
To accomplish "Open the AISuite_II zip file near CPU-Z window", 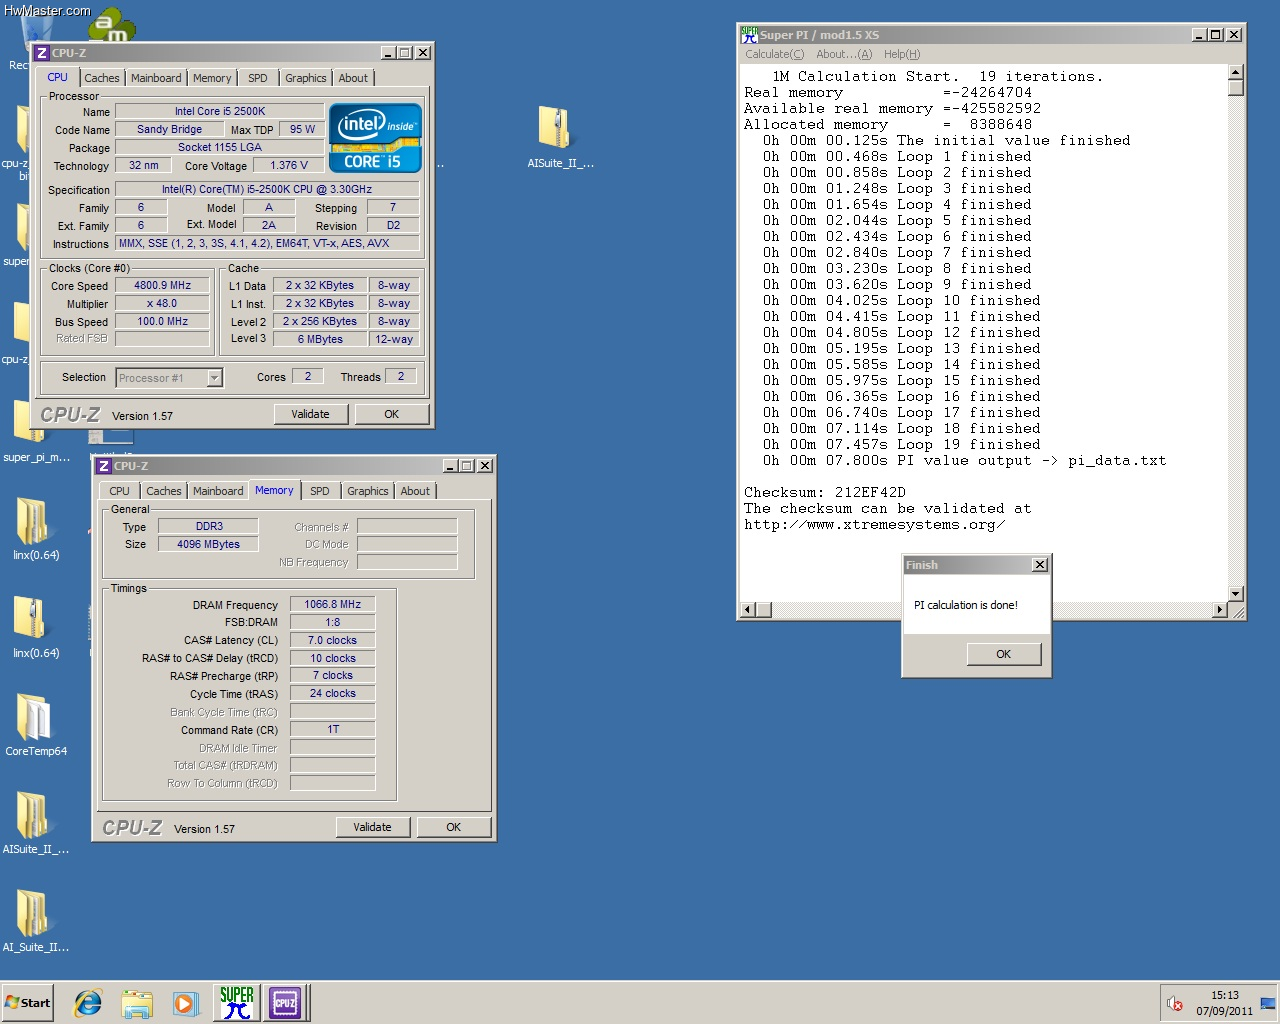I will point(559,138).
